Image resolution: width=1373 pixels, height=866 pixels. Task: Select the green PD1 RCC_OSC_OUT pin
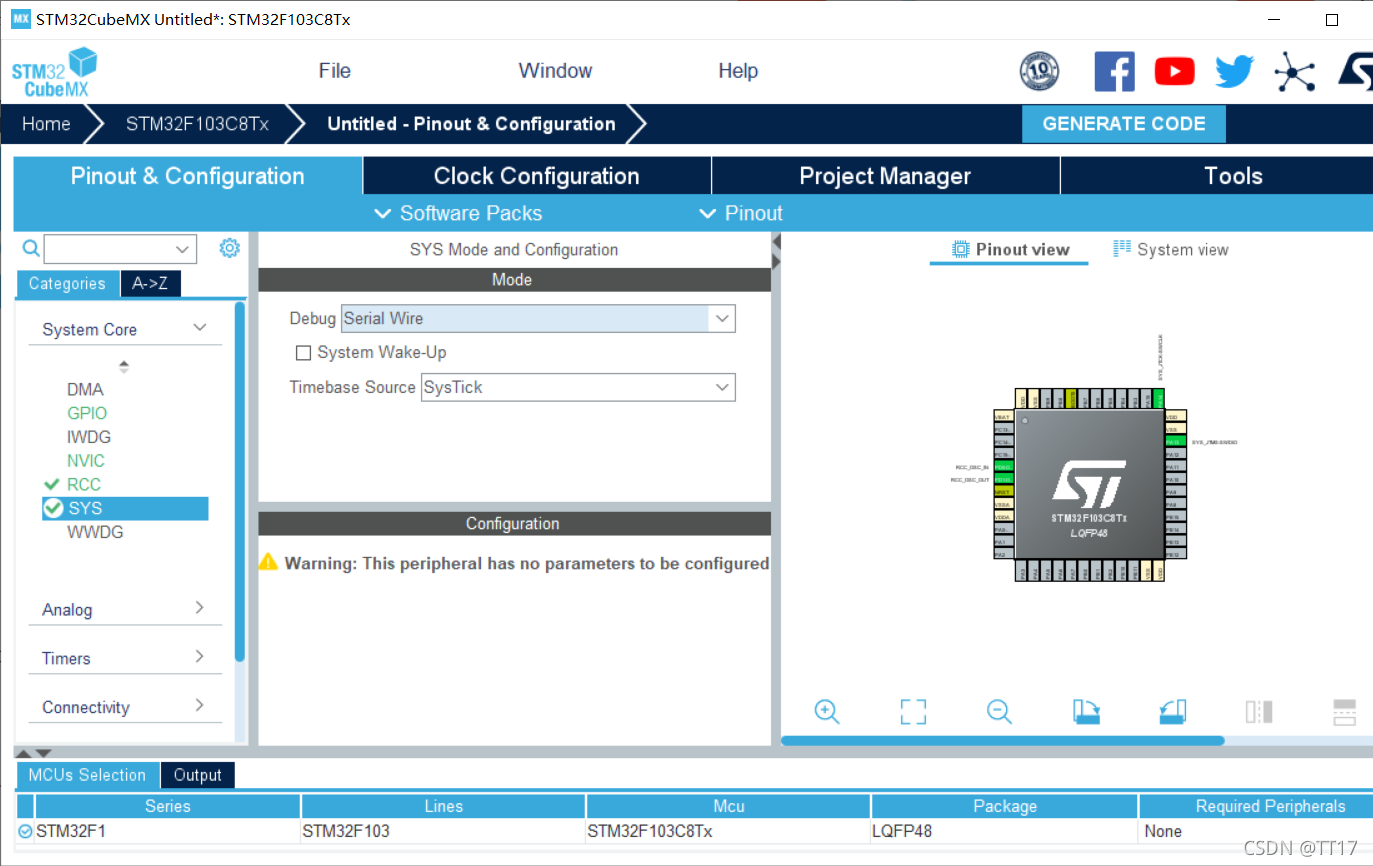(1004, 479)
